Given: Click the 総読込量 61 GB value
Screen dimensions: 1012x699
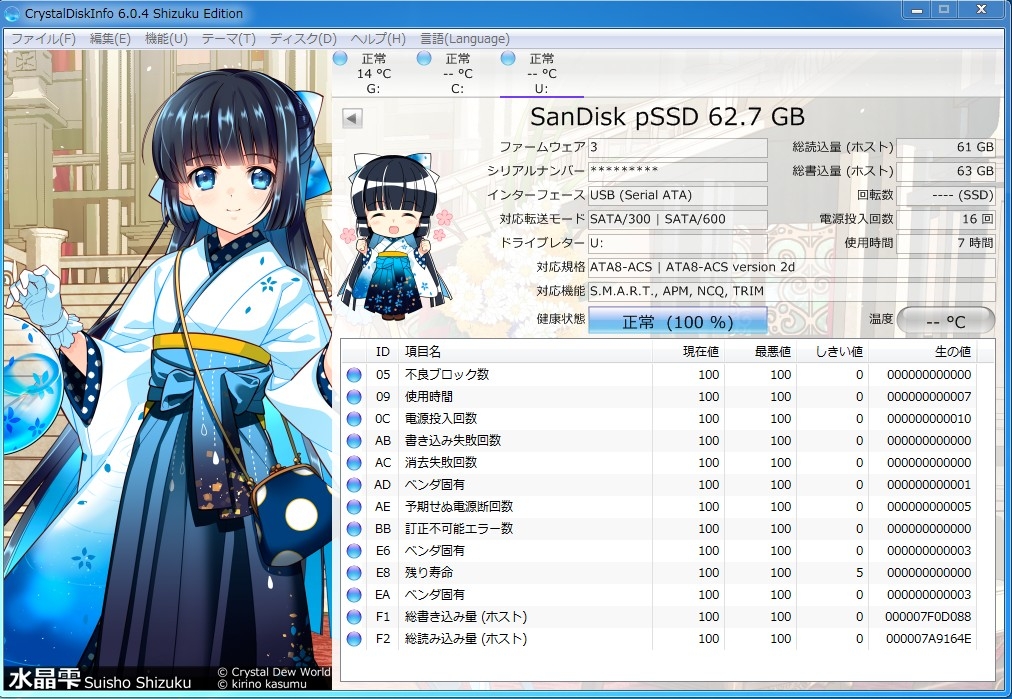Looking at the screenshot, I should 946,147.
